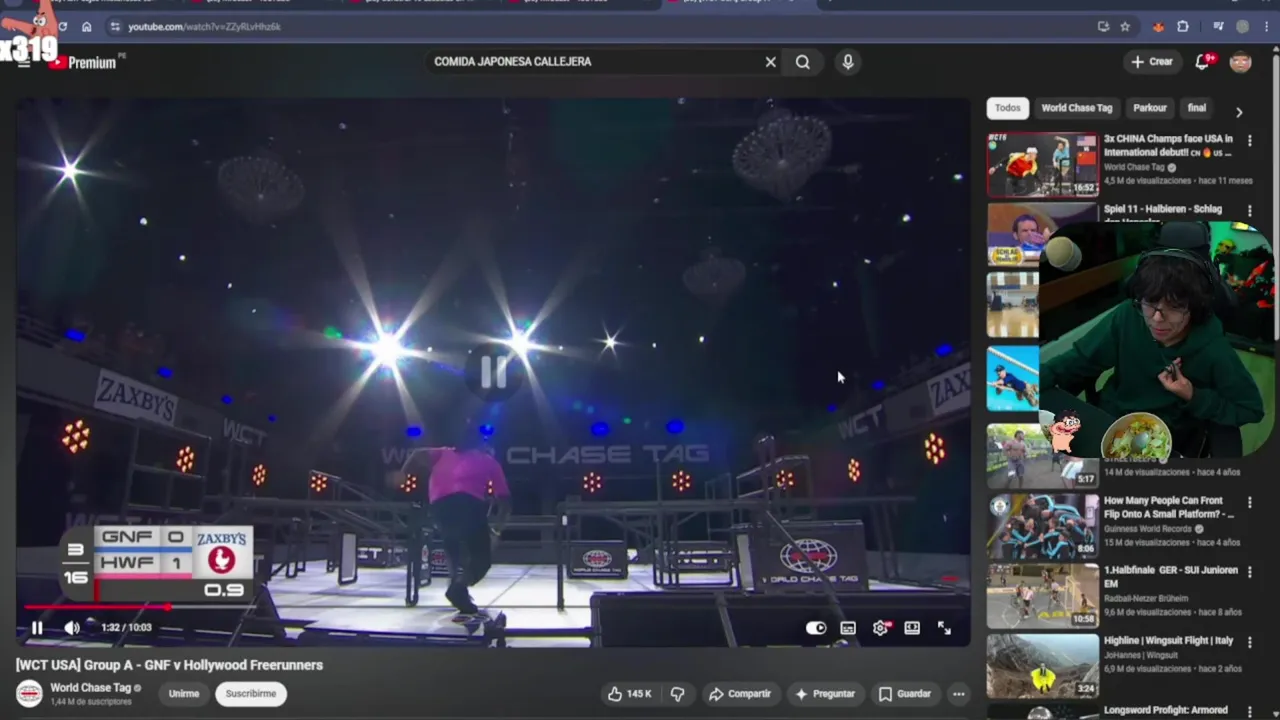Open the How Many People Can Front Flip thumbnail
The image size is (1280, 720).
[1042, 526]
